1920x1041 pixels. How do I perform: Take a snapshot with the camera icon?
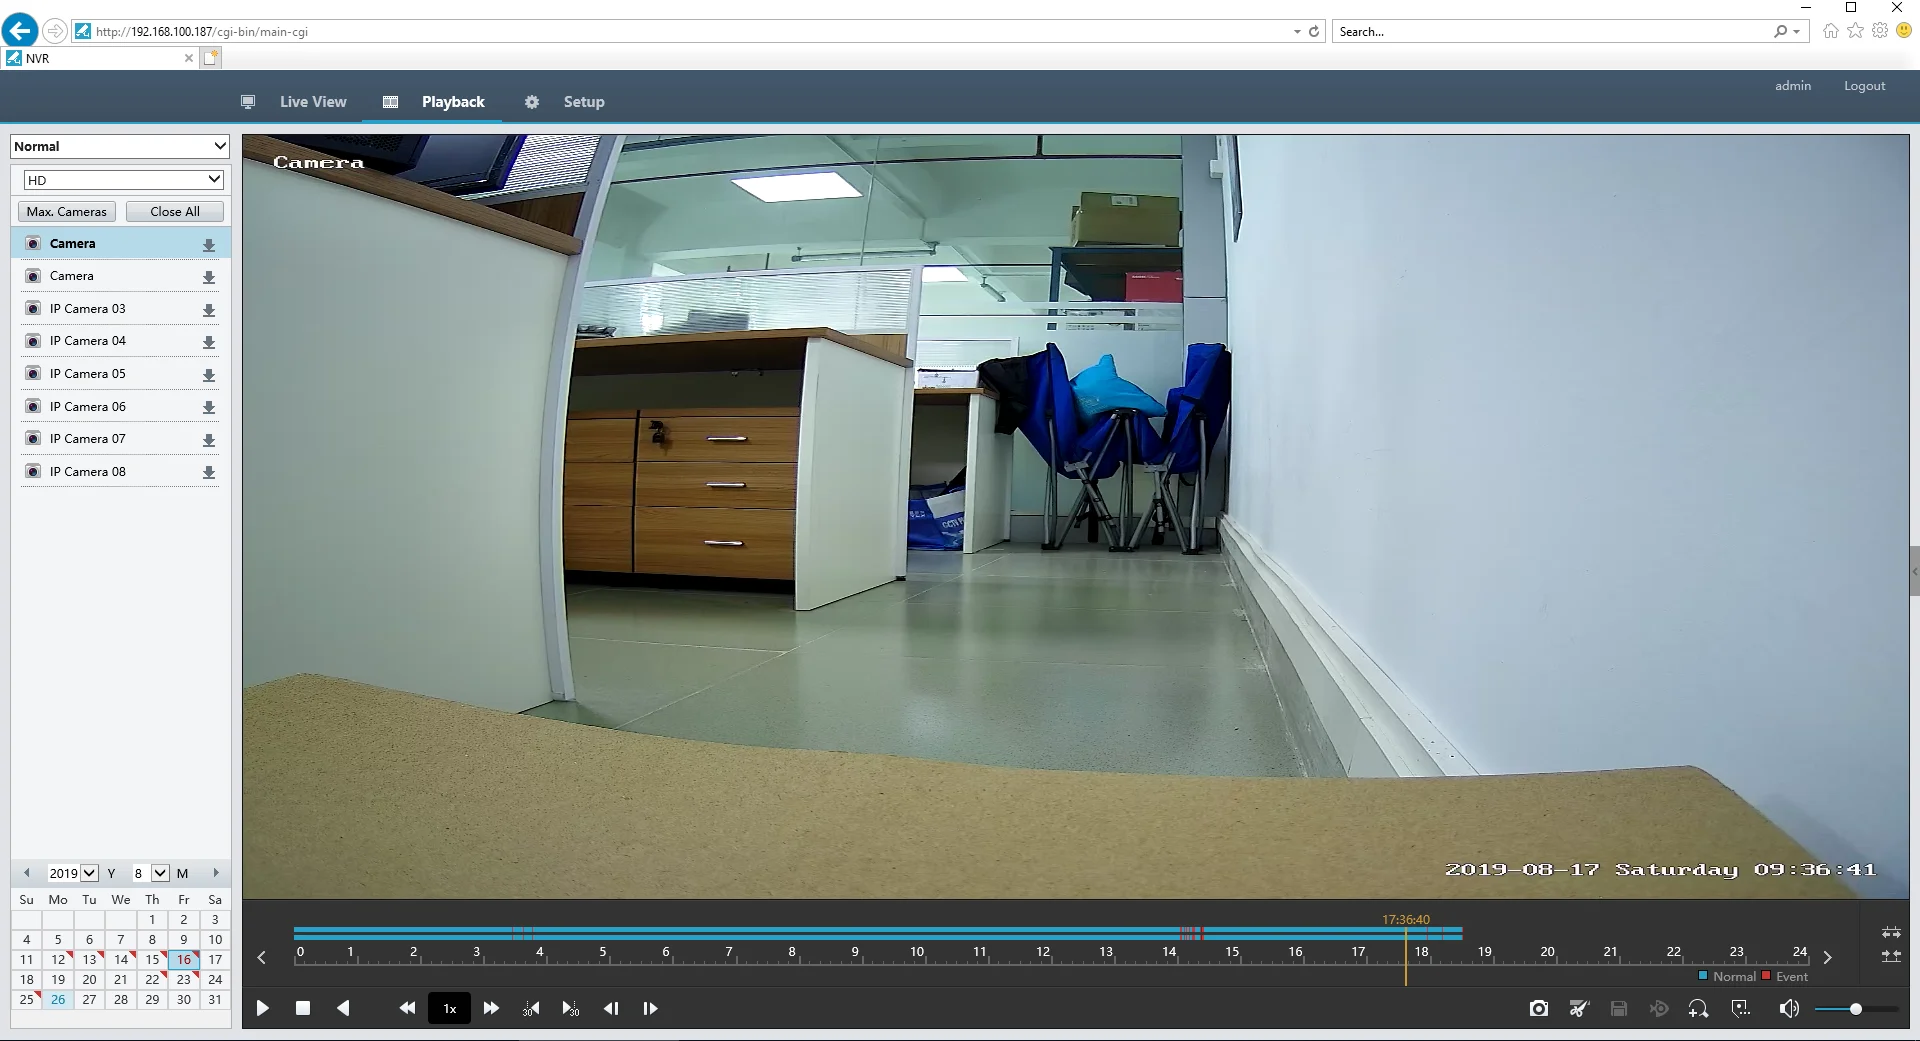click(1539, 1008)
